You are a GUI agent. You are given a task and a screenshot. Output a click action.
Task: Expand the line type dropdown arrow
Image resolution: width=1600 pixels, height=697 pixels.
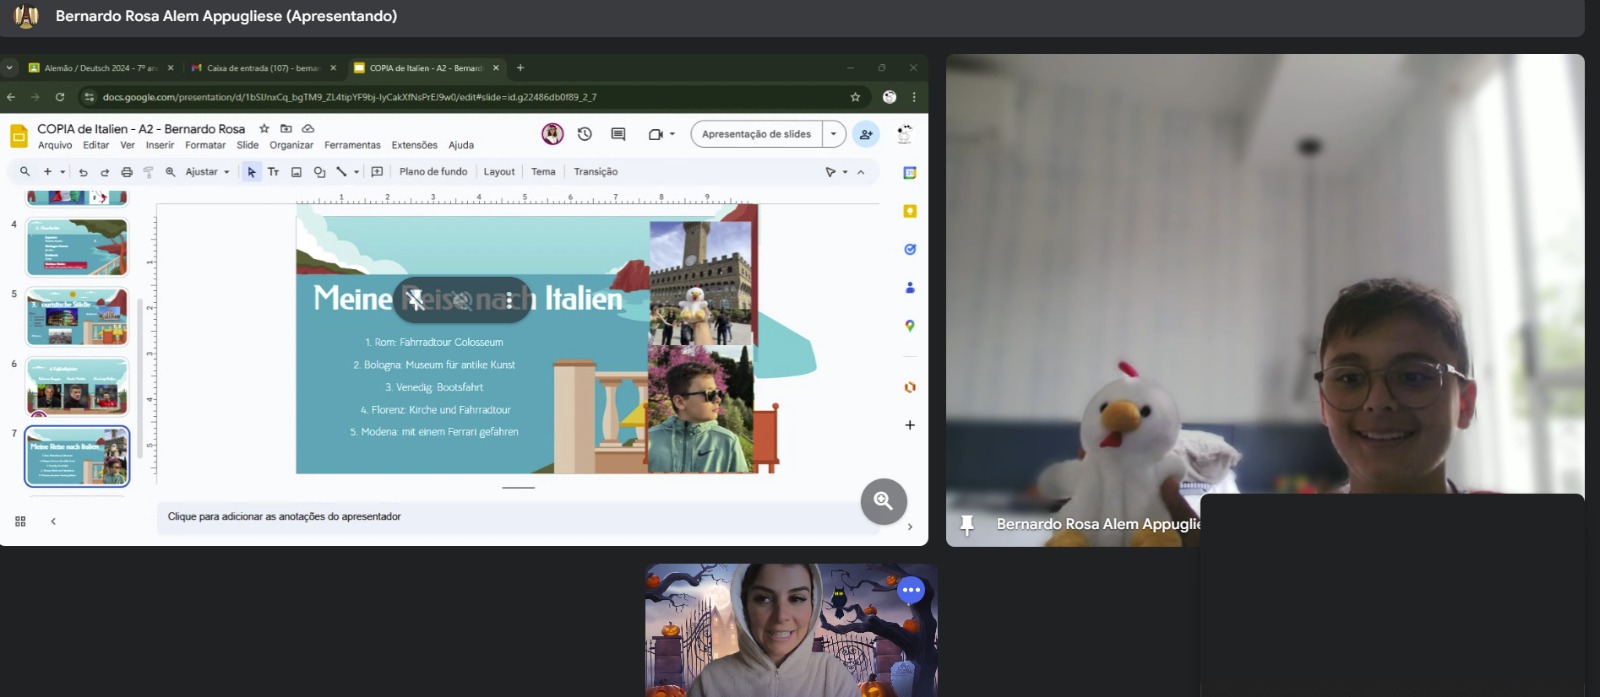[x=356, y=172]
